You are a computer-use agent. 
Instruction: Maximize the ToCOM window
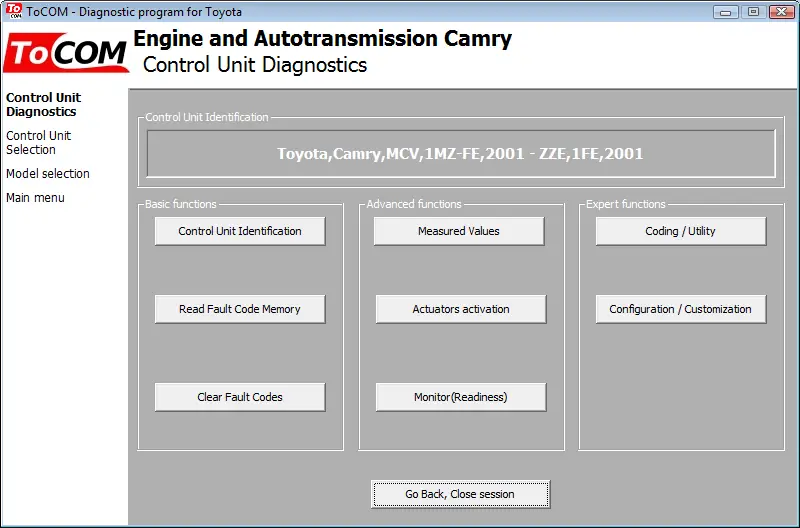point(753,12)
